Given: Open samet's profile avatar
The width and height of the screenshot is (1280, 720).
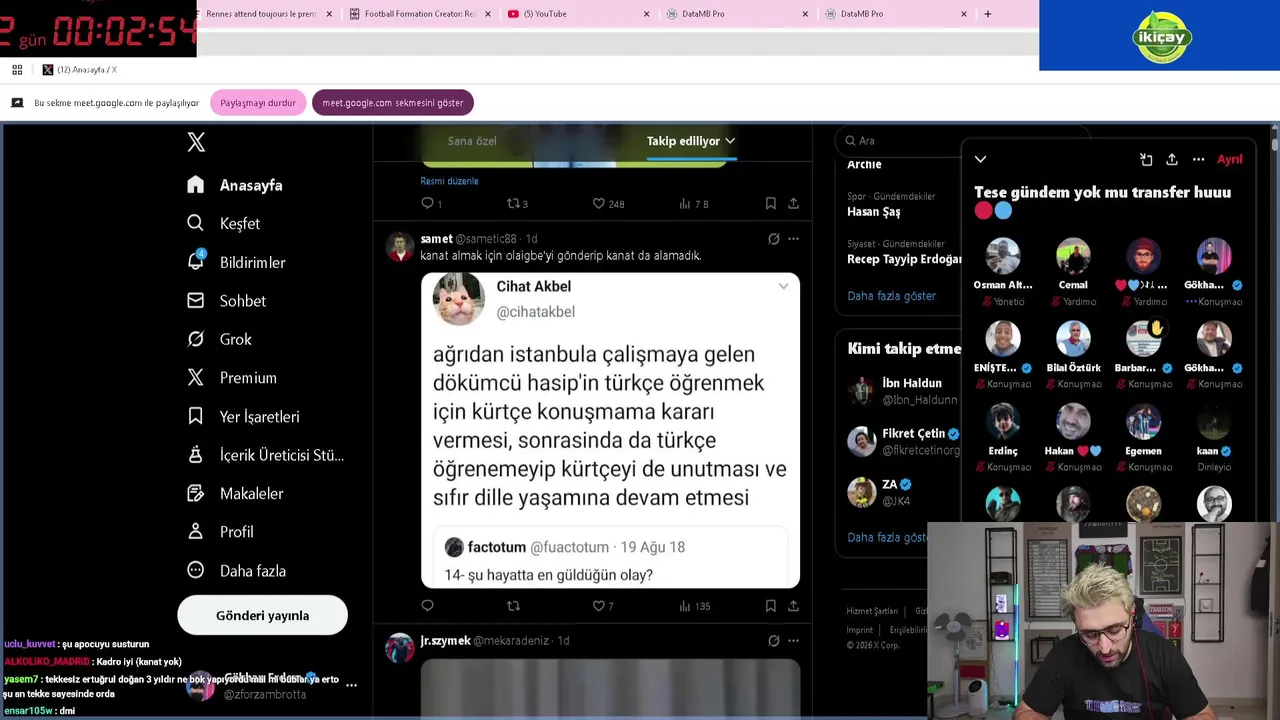Looking at the screenshot, I should click(x=400, y=246).
